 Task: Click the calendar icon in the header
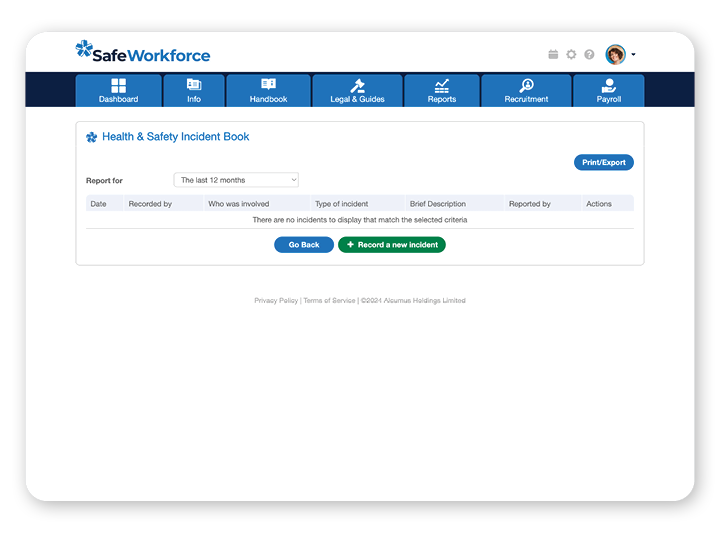[553, 55]
